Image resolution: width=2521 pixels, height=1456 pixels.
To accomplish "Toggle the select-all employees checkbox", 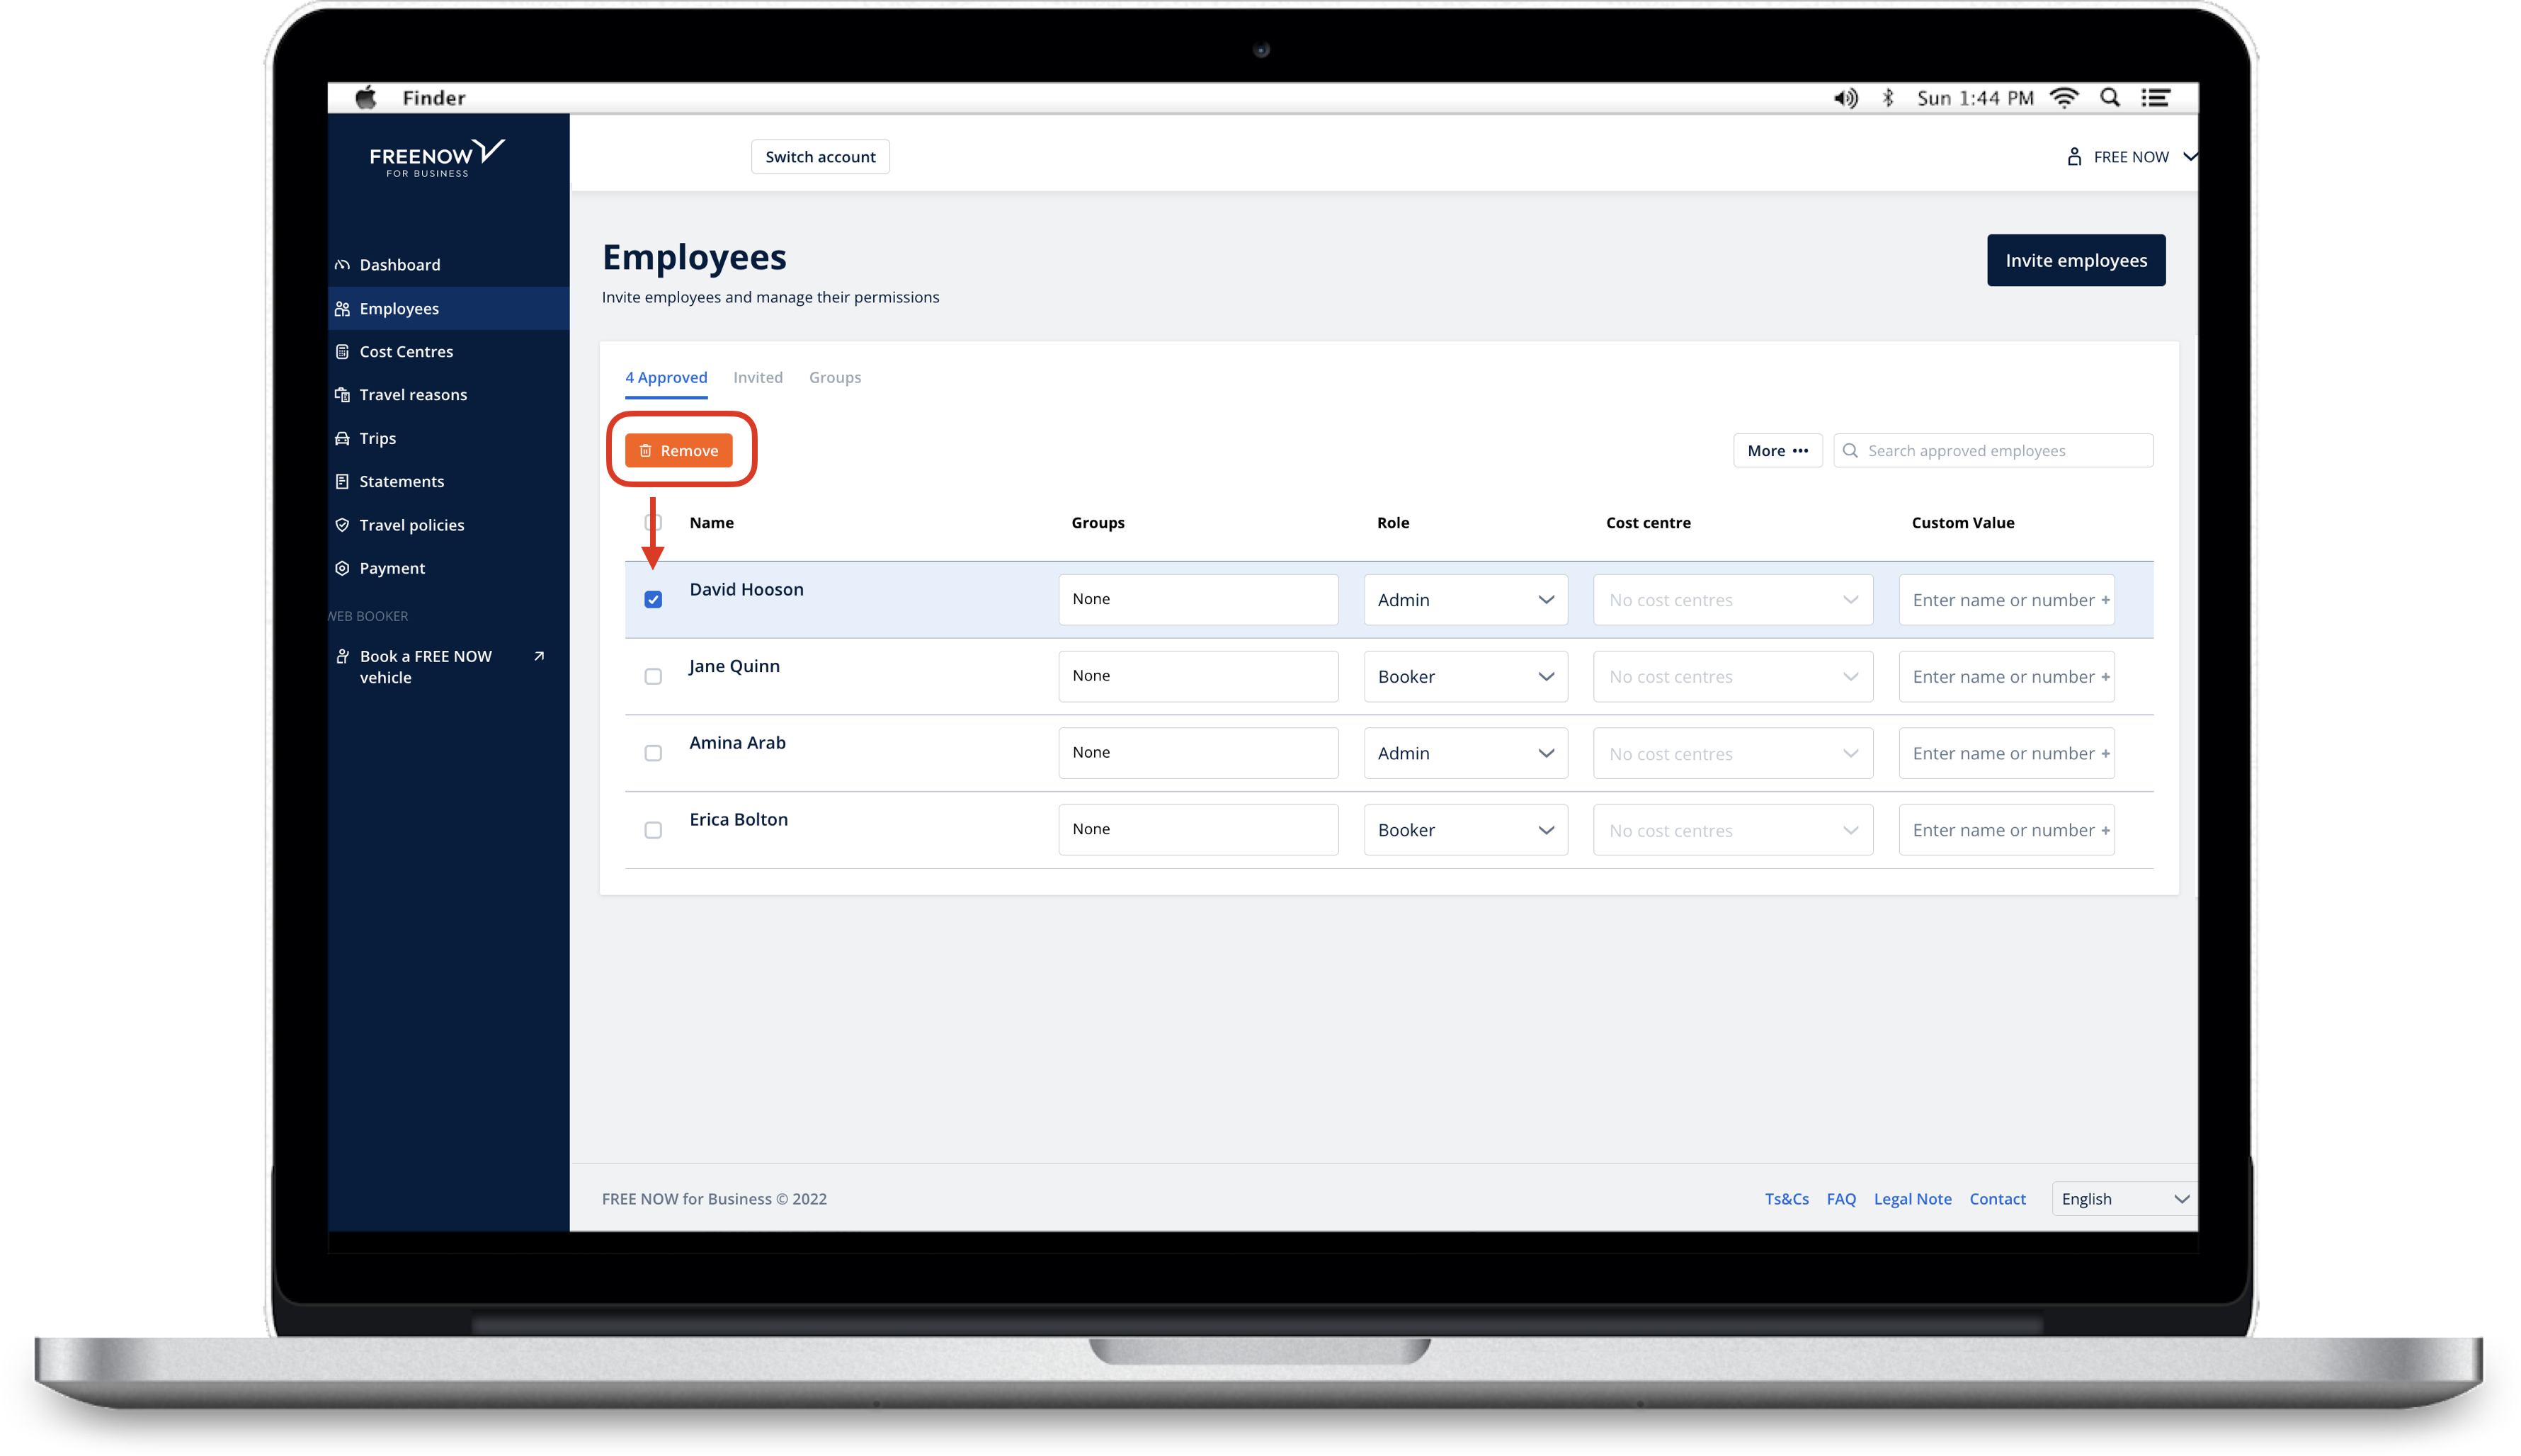I will pos(653,523).
